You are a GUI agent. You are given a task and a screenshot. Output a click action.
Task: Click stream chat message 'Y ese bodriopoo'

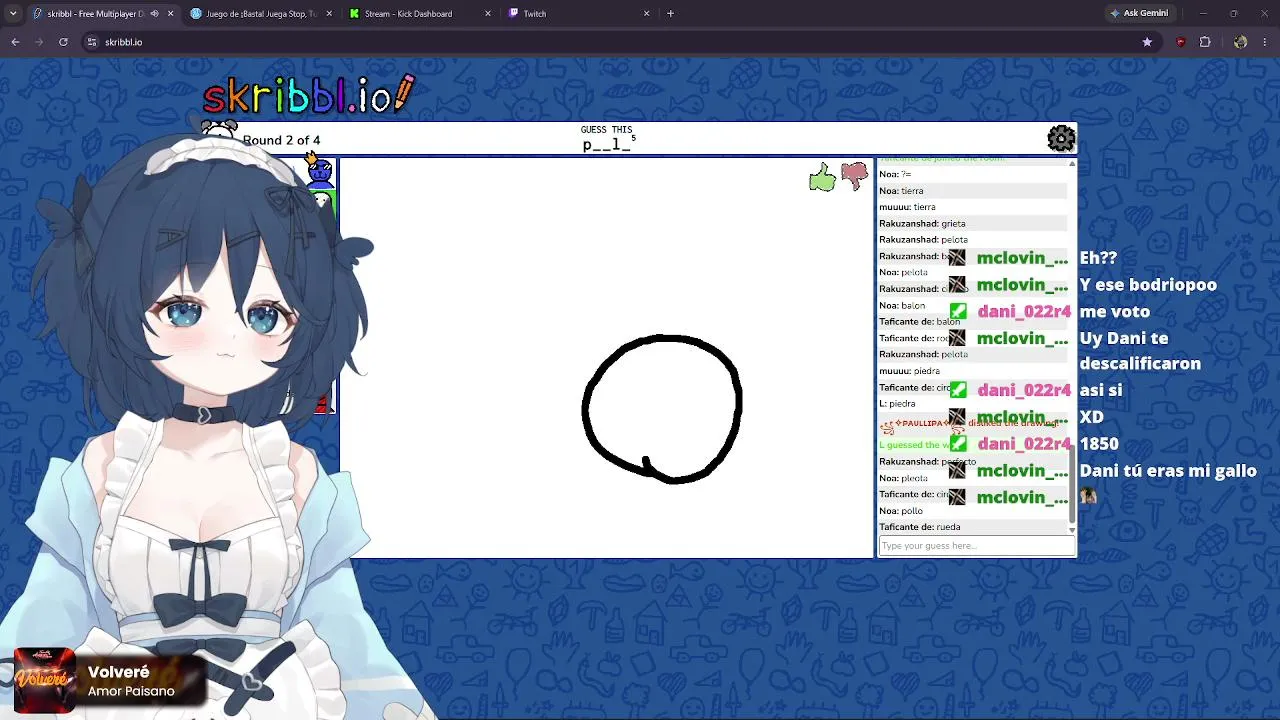1148,285
